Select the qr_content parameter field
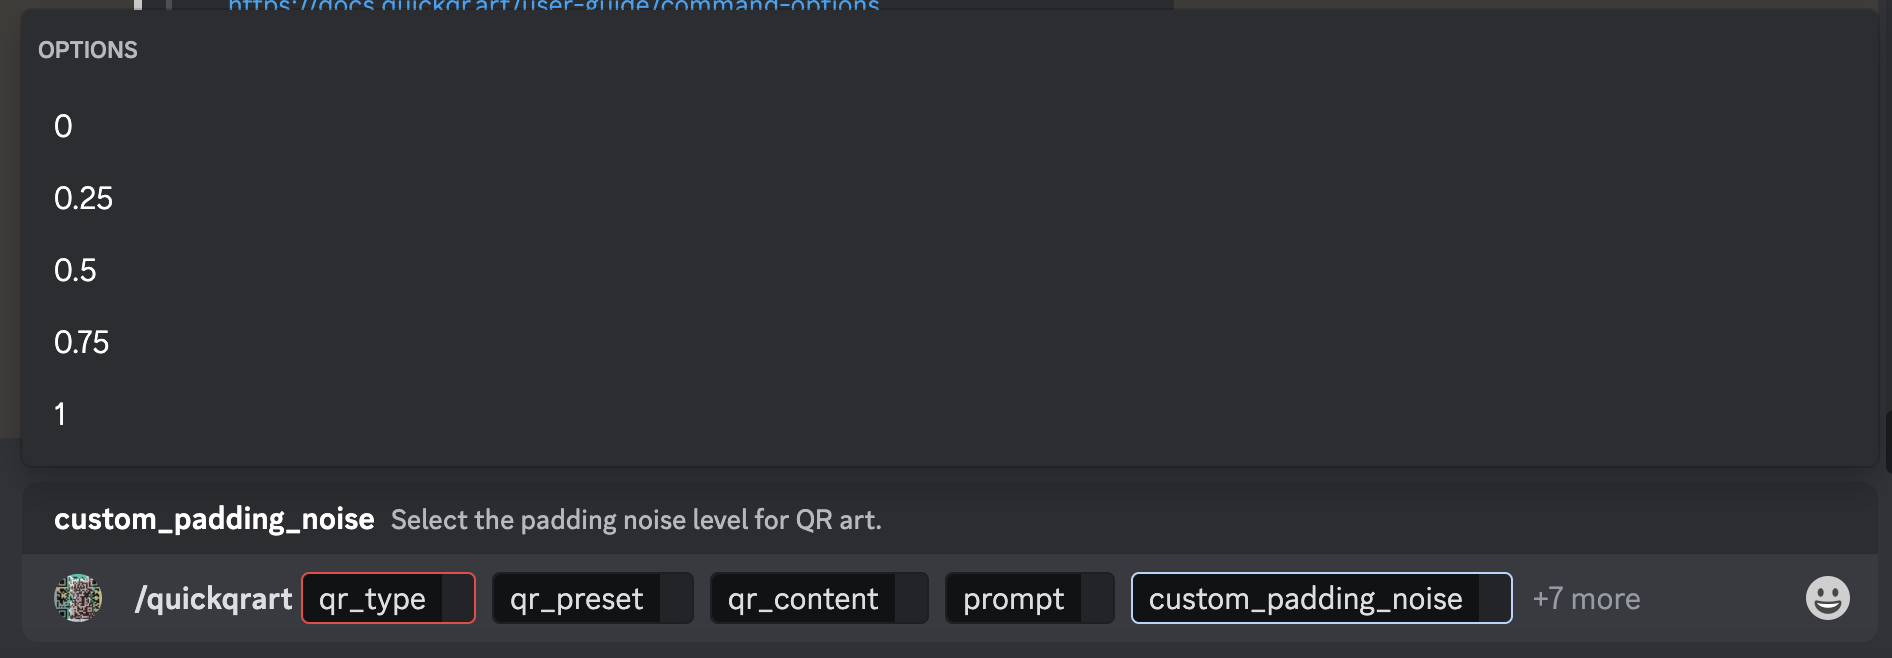The image size is (1892, 658). point(803,598)
